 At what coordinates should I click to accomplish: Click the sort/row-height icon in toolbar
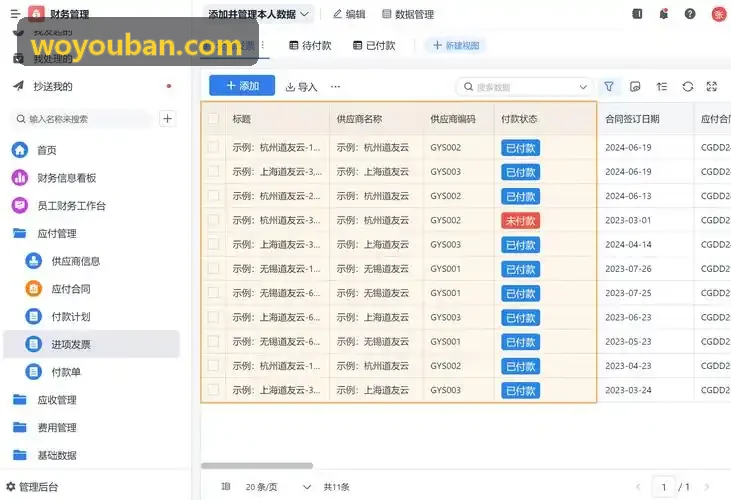(662, 87)
